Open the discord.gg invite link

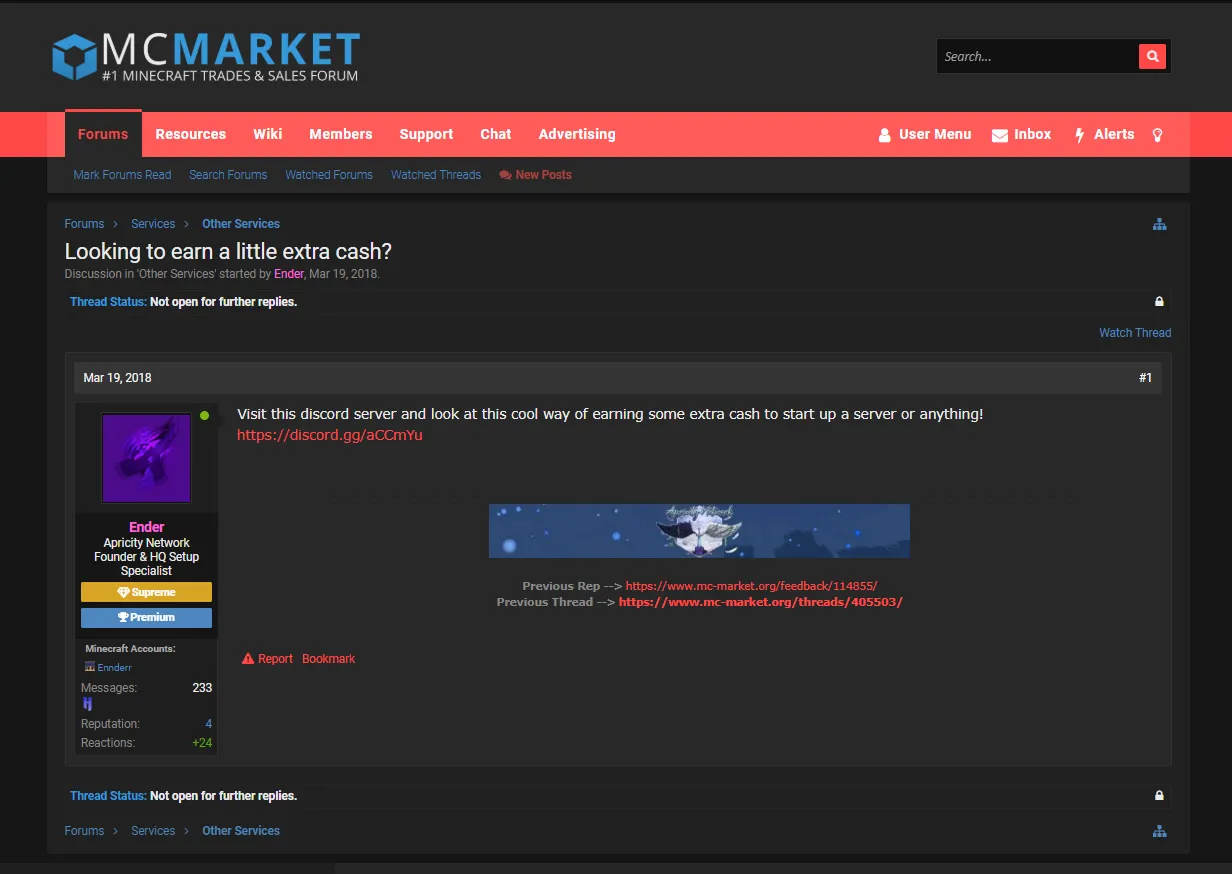[329, 435]
